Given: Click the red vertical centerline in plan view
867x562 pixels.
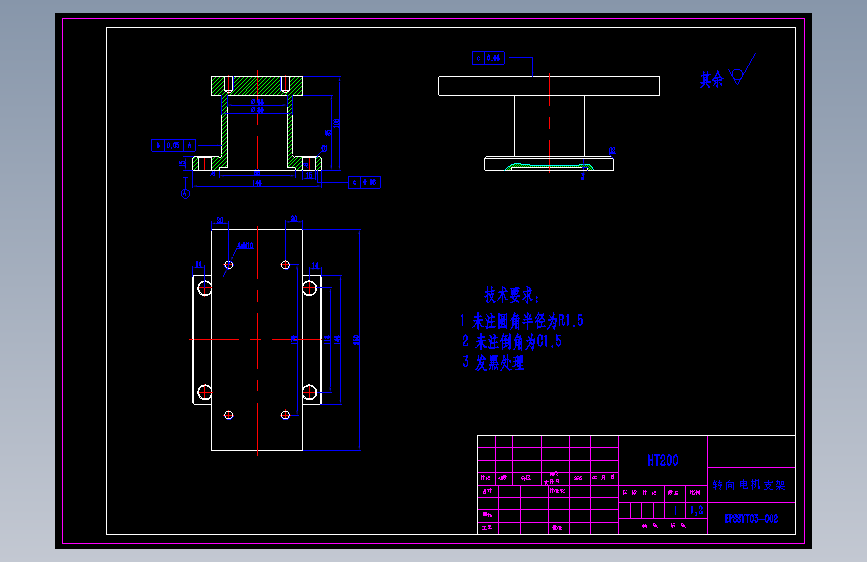Looking at the screenshot, I should coord(258,340).
